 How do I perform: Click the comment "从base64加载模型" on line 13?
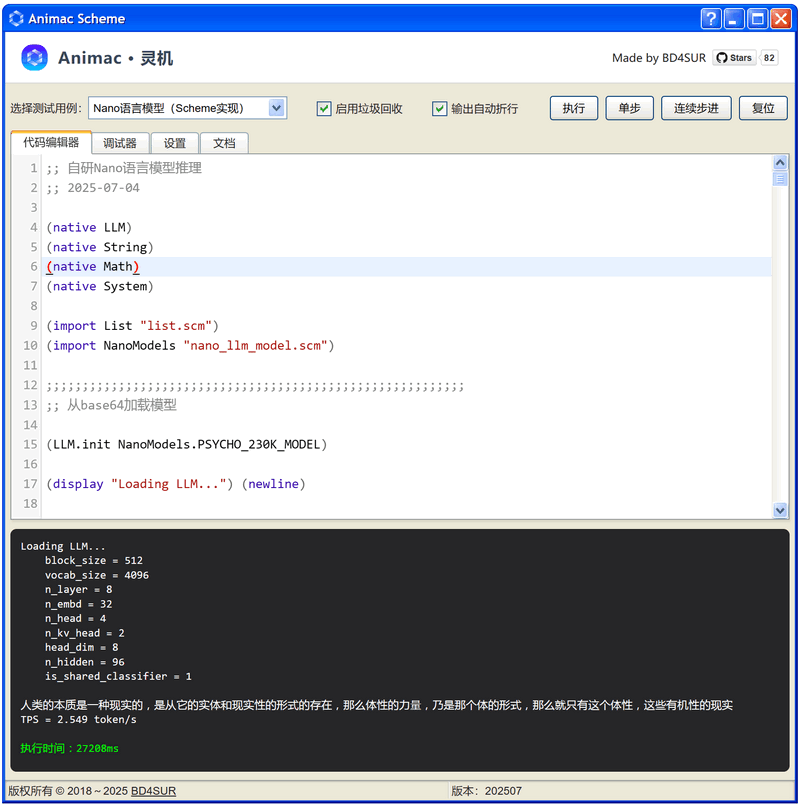[x=122, y=405]
